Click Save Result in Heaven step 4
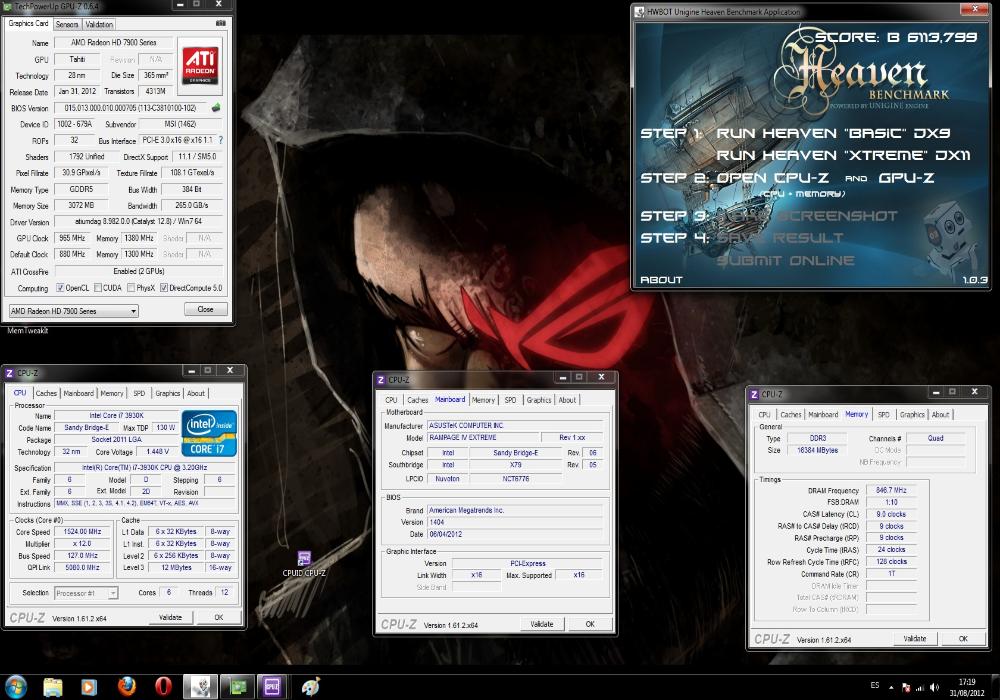 (780, 238)
